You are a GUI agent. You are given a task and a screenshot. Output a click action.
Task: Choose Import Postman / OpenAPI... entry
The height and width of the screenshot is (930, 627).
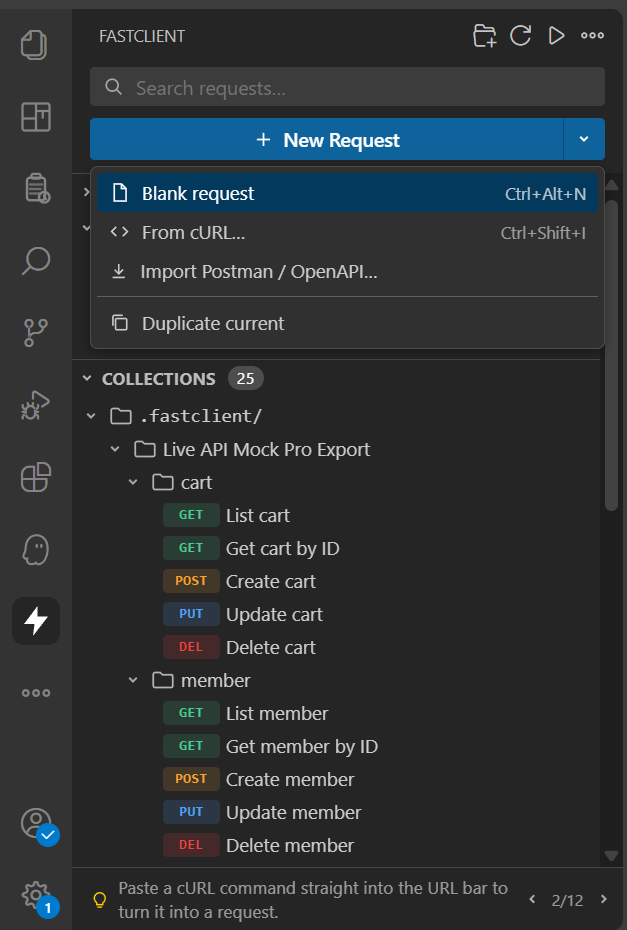click(x=347, y=272)
